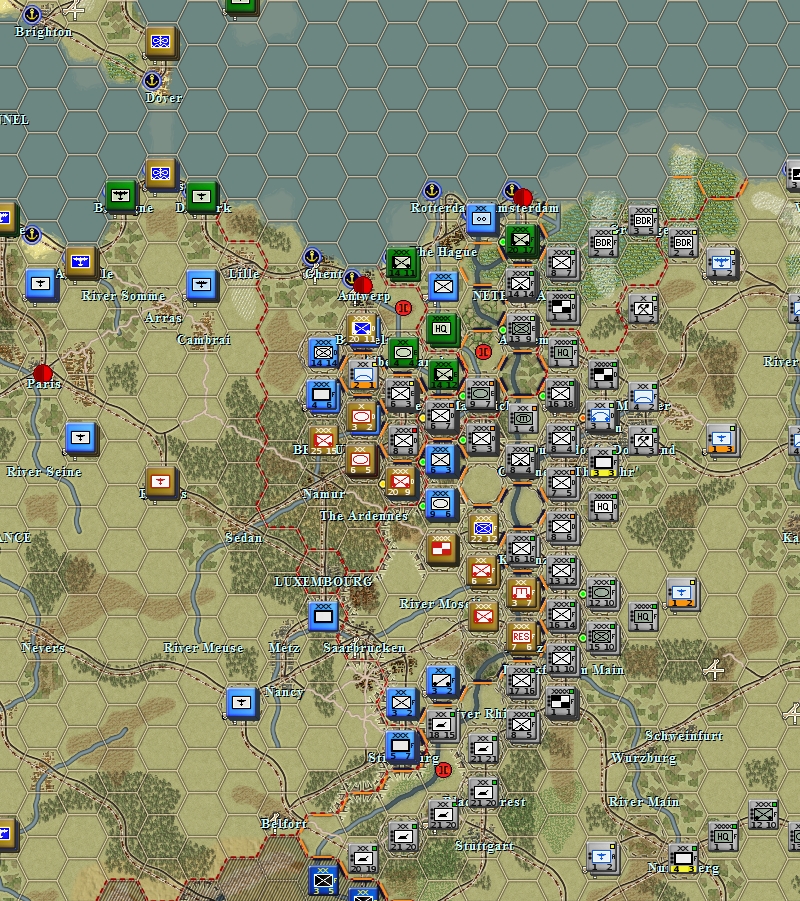Select air unit with orange strength 1 3
Viewport: 800px width, 901px height.
[722, 440]
